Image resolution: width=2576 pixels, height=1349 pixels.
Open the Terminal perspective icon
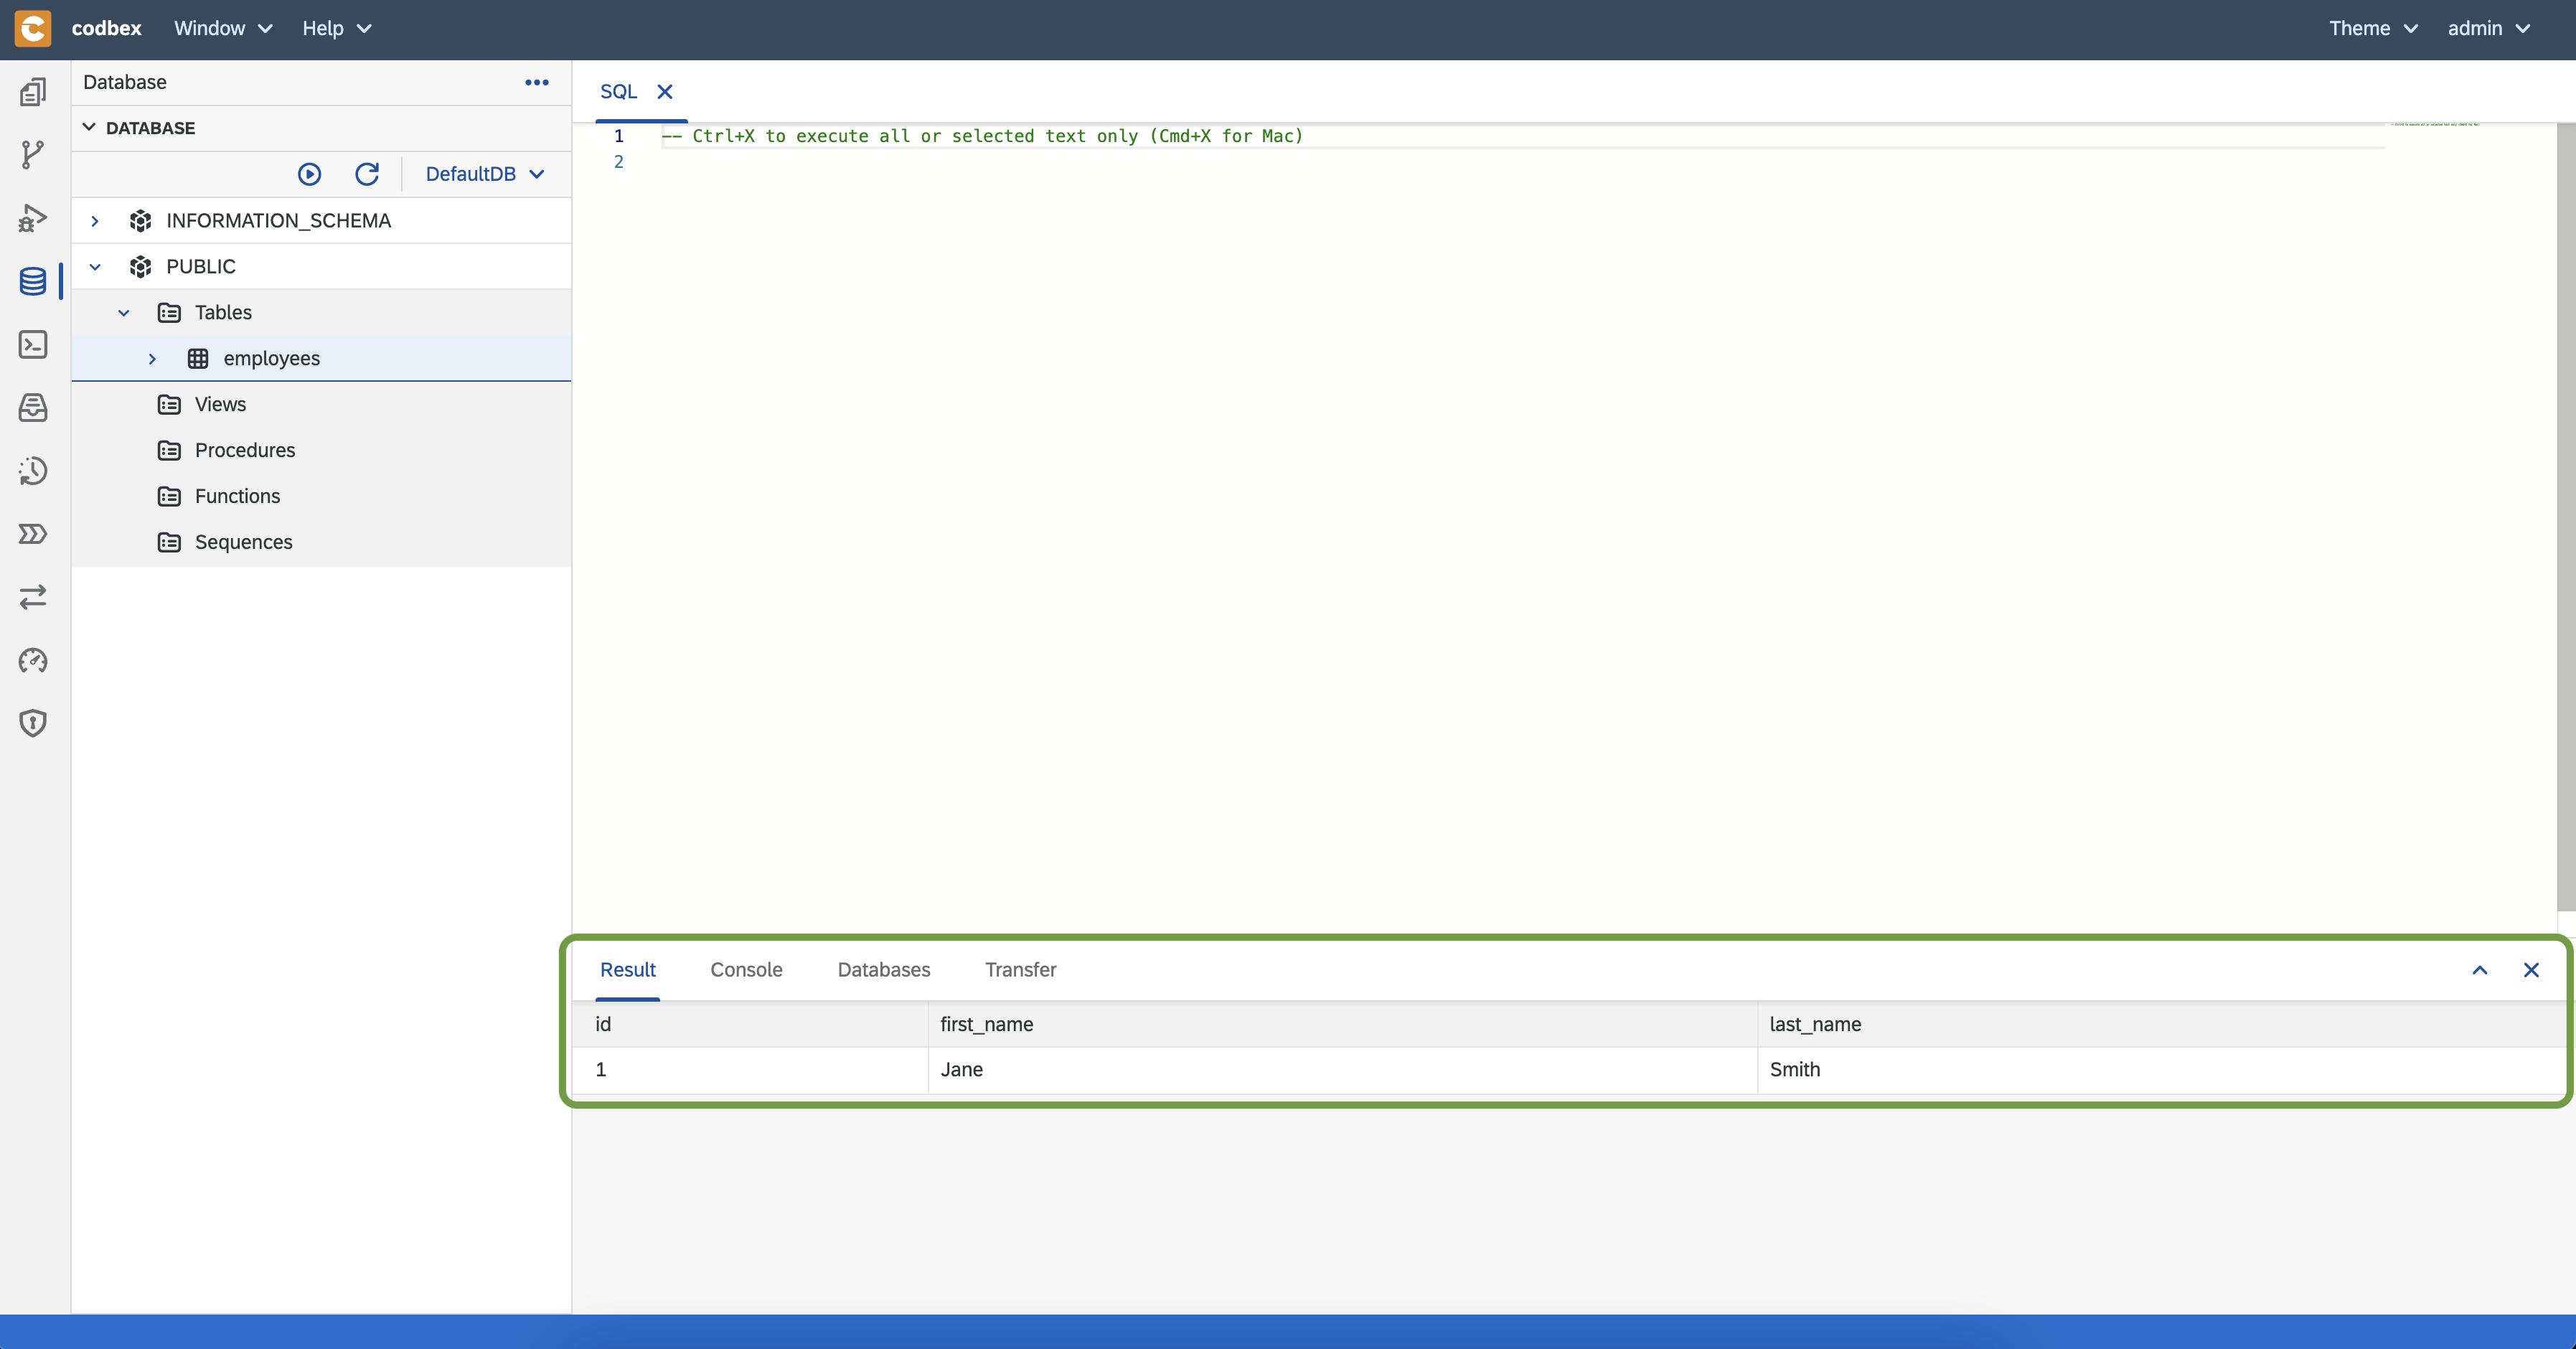click(33, 345)
